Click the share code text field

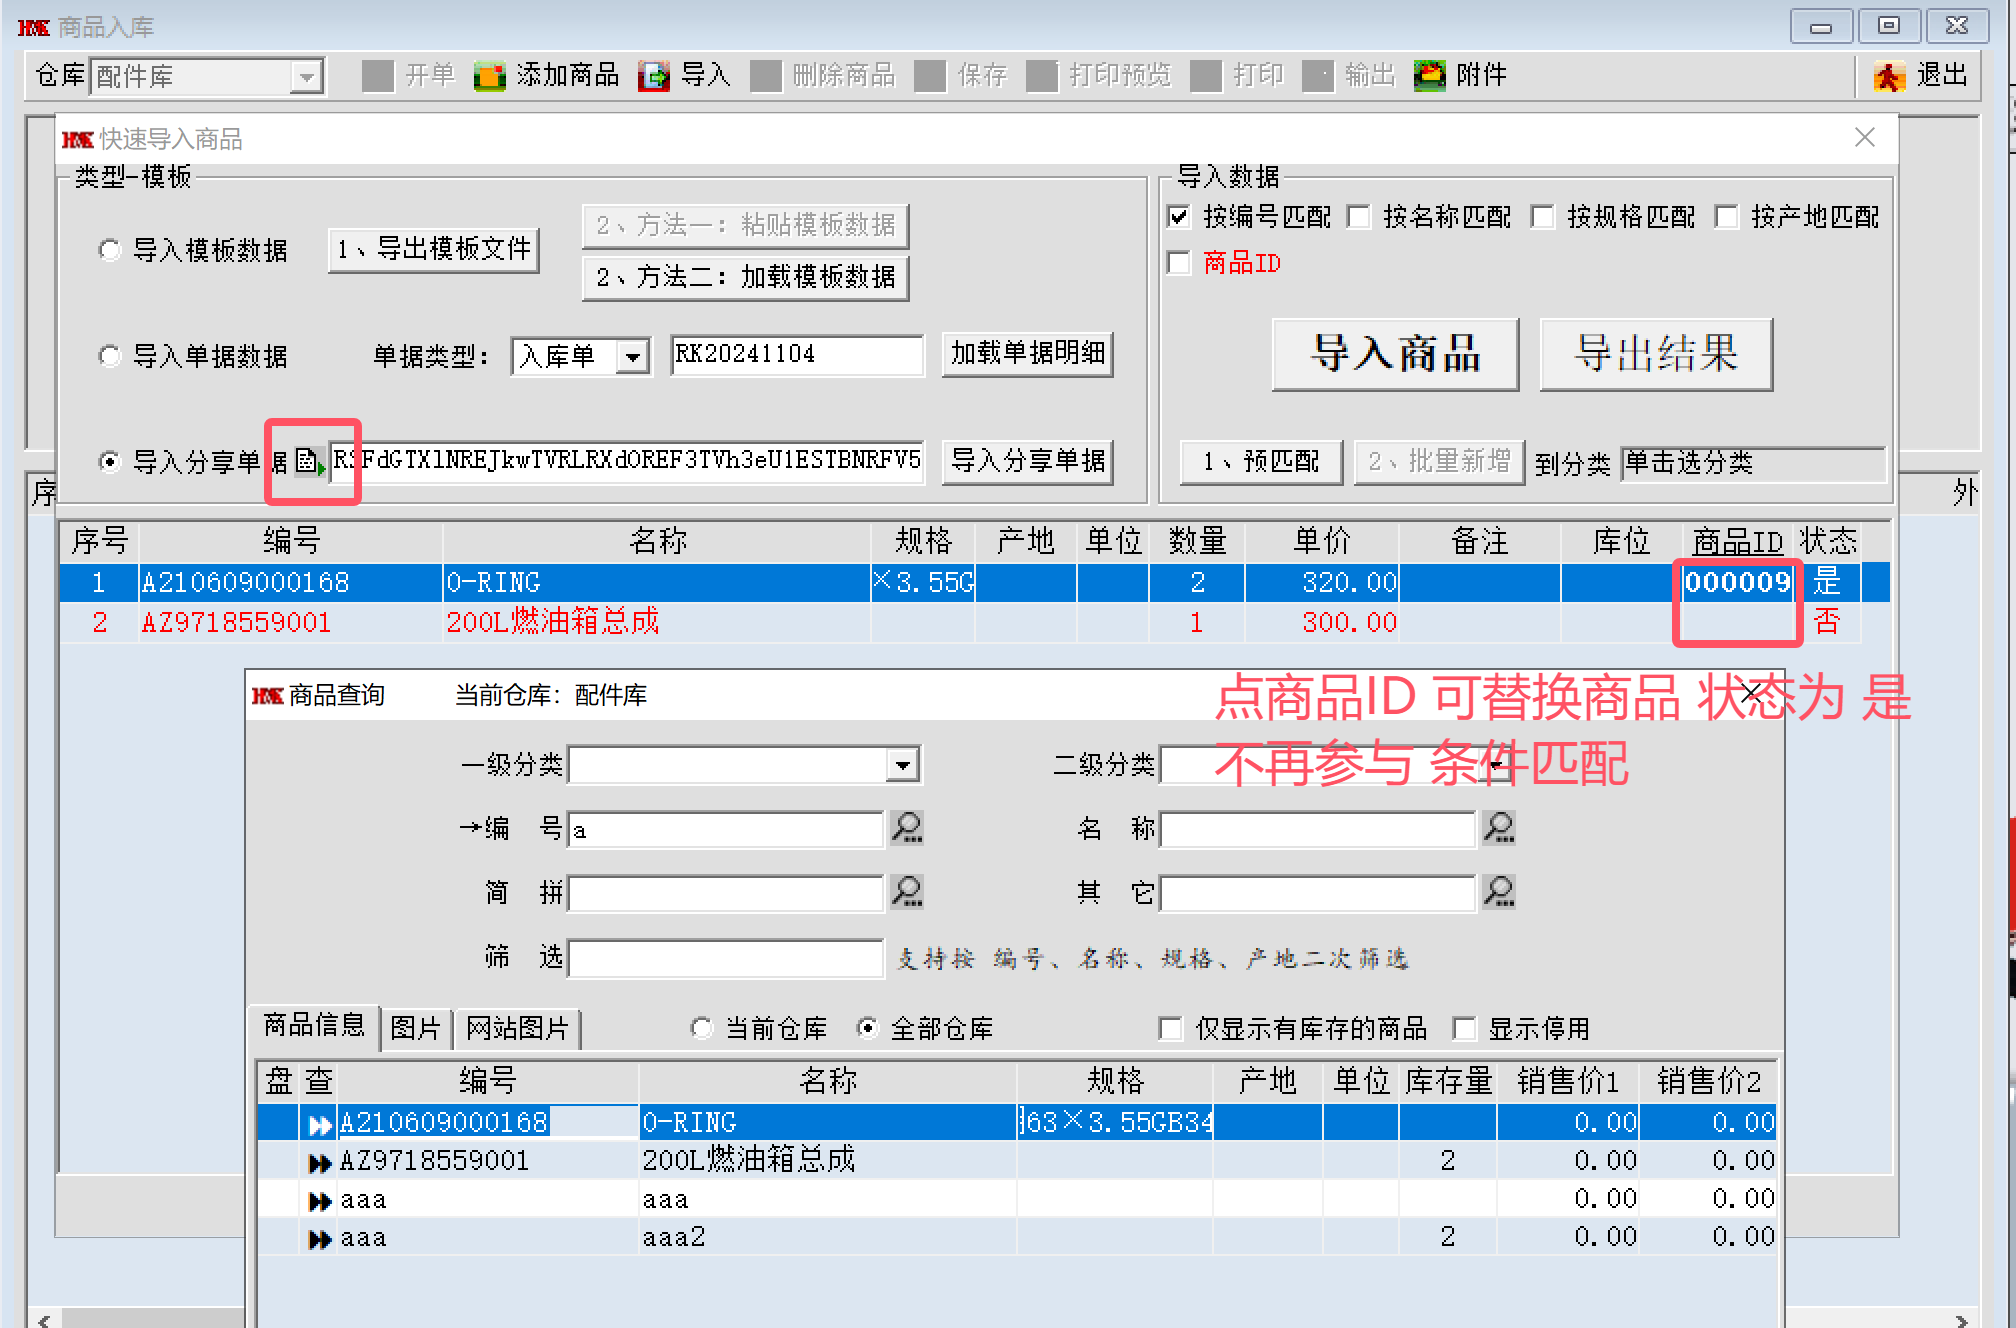pyautogui.click(x=627, y=461)
